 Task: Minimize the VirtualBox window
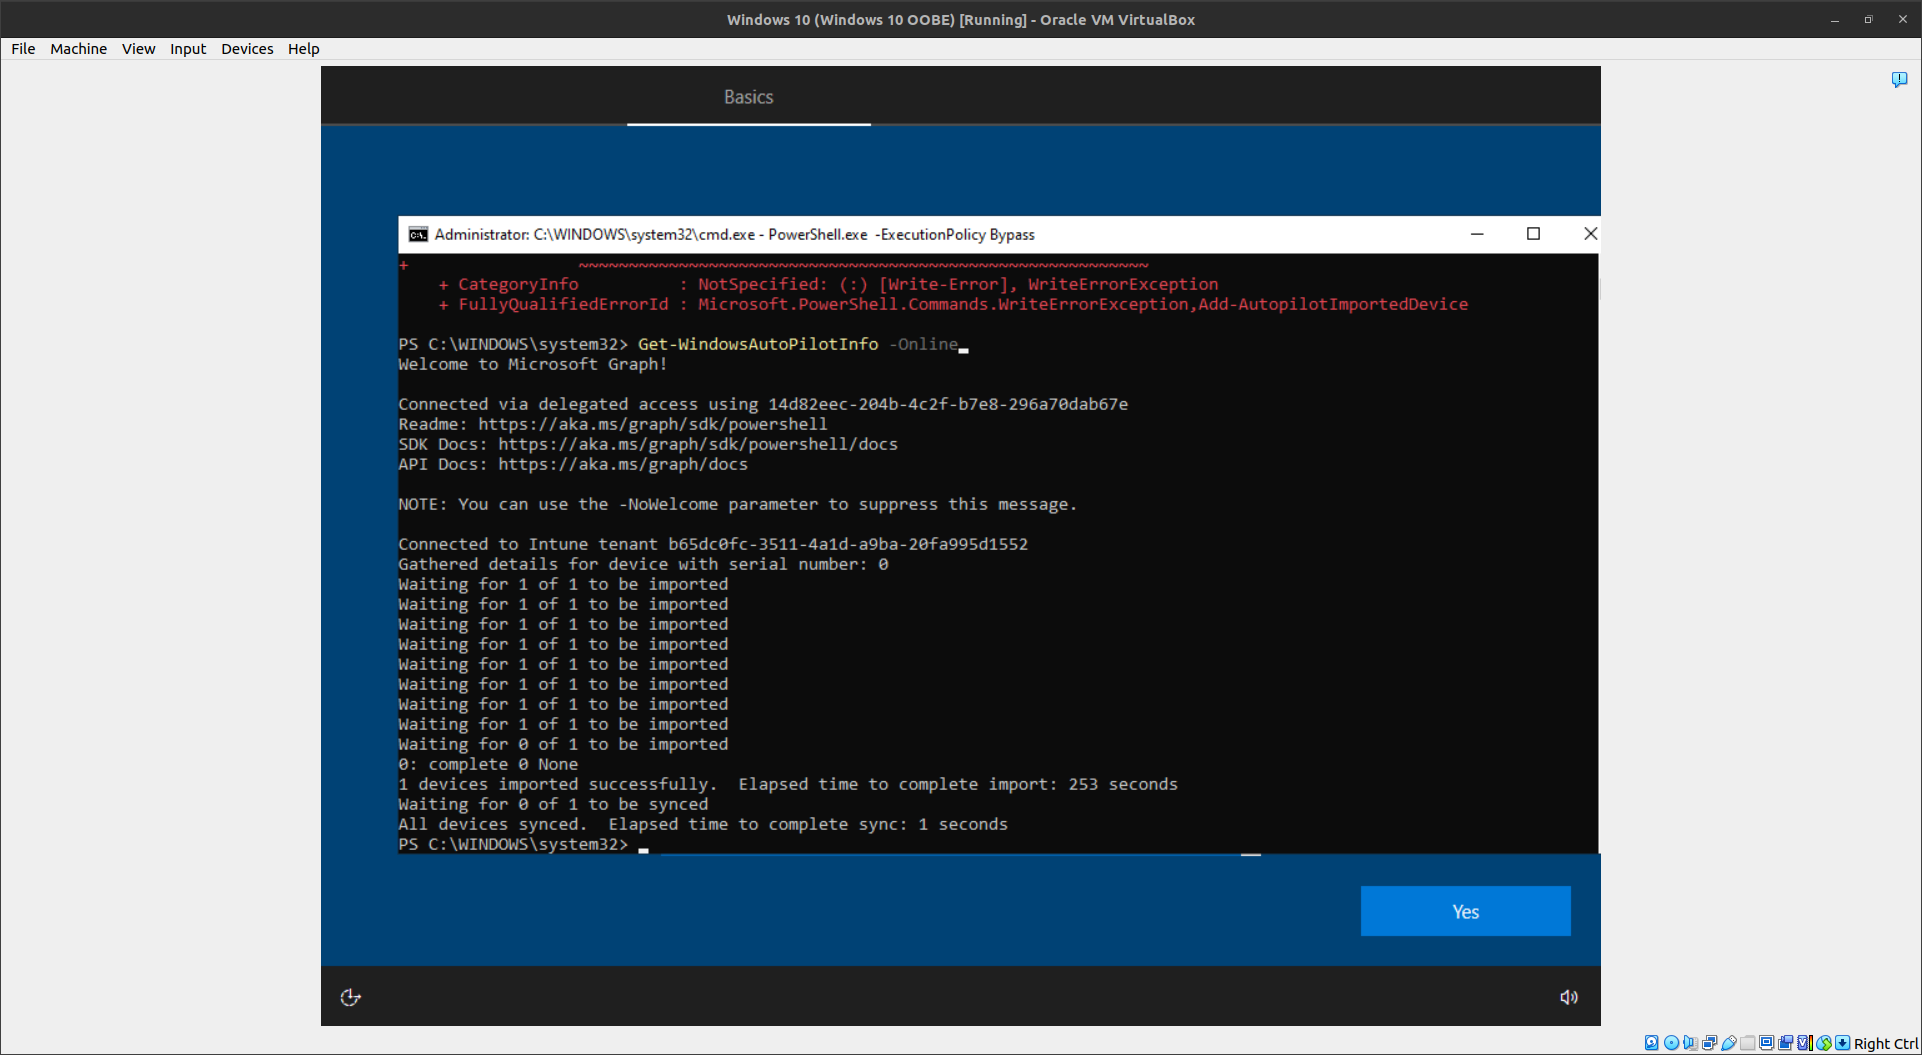tap(1835, 19)
